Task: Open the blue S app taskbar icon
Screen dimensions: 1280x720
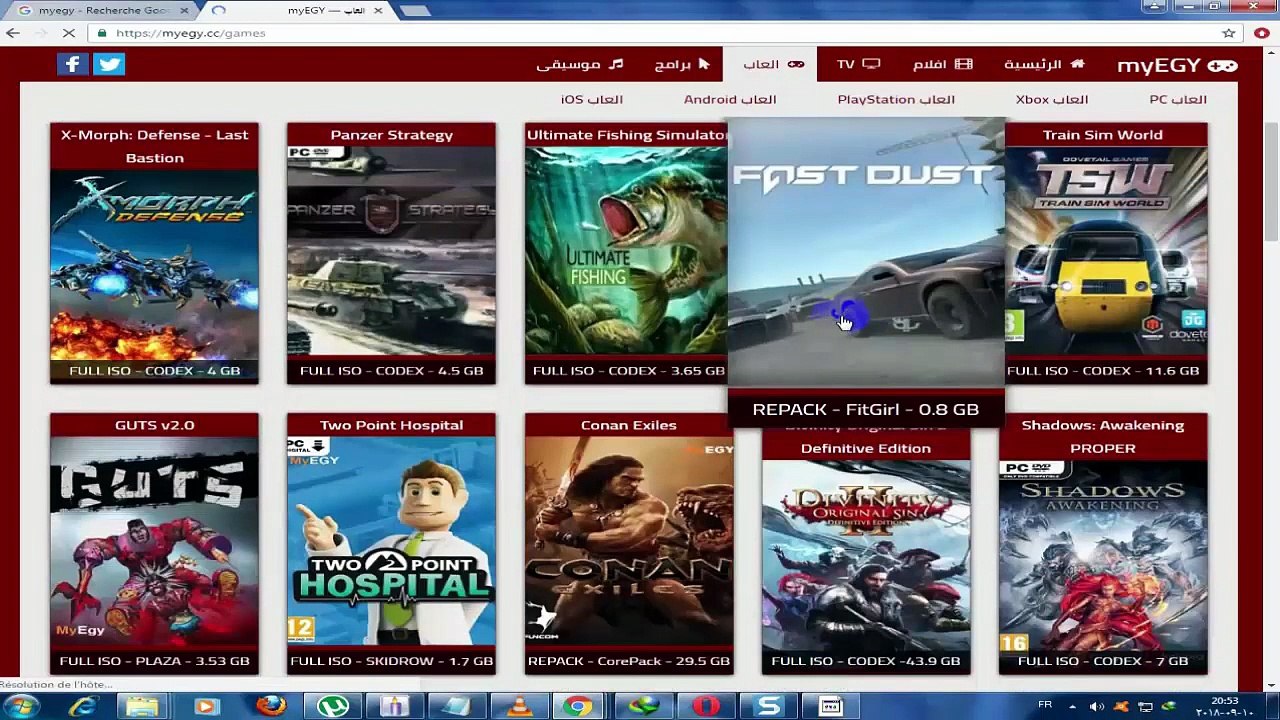Action: coord(769,706)
